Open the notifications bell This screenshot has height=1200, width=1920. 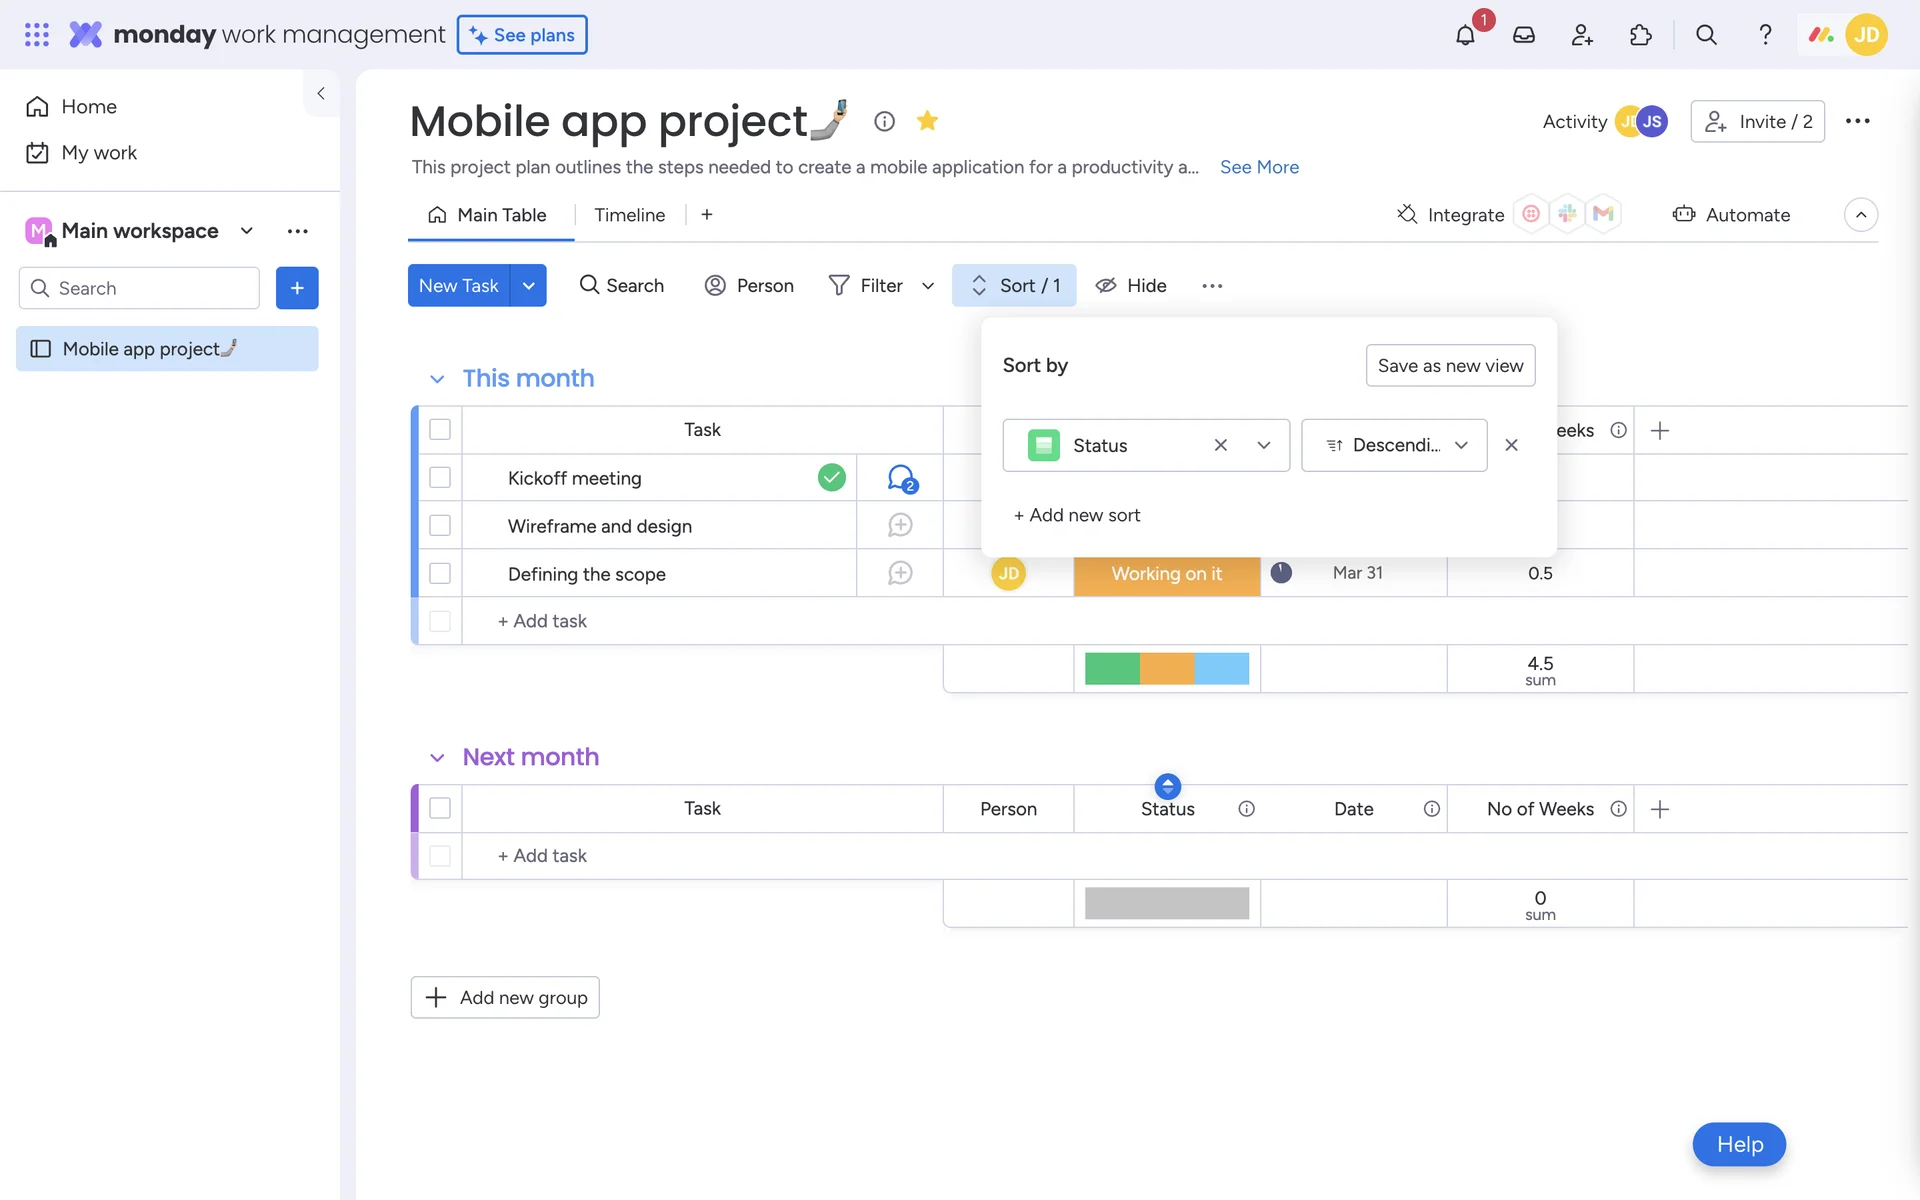(1465, 35)
